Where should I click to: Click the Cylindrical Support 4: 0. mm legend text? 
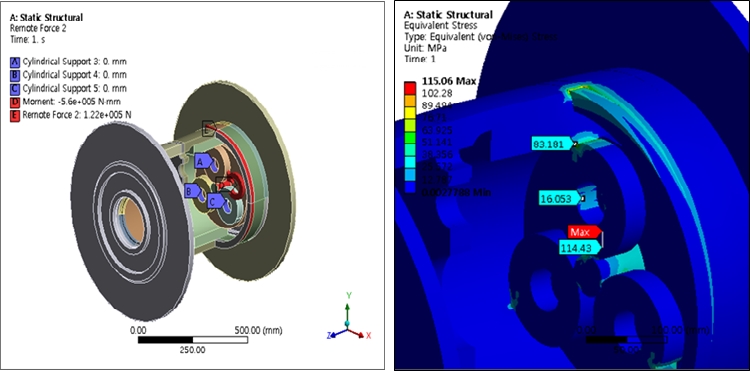[75, 76]
